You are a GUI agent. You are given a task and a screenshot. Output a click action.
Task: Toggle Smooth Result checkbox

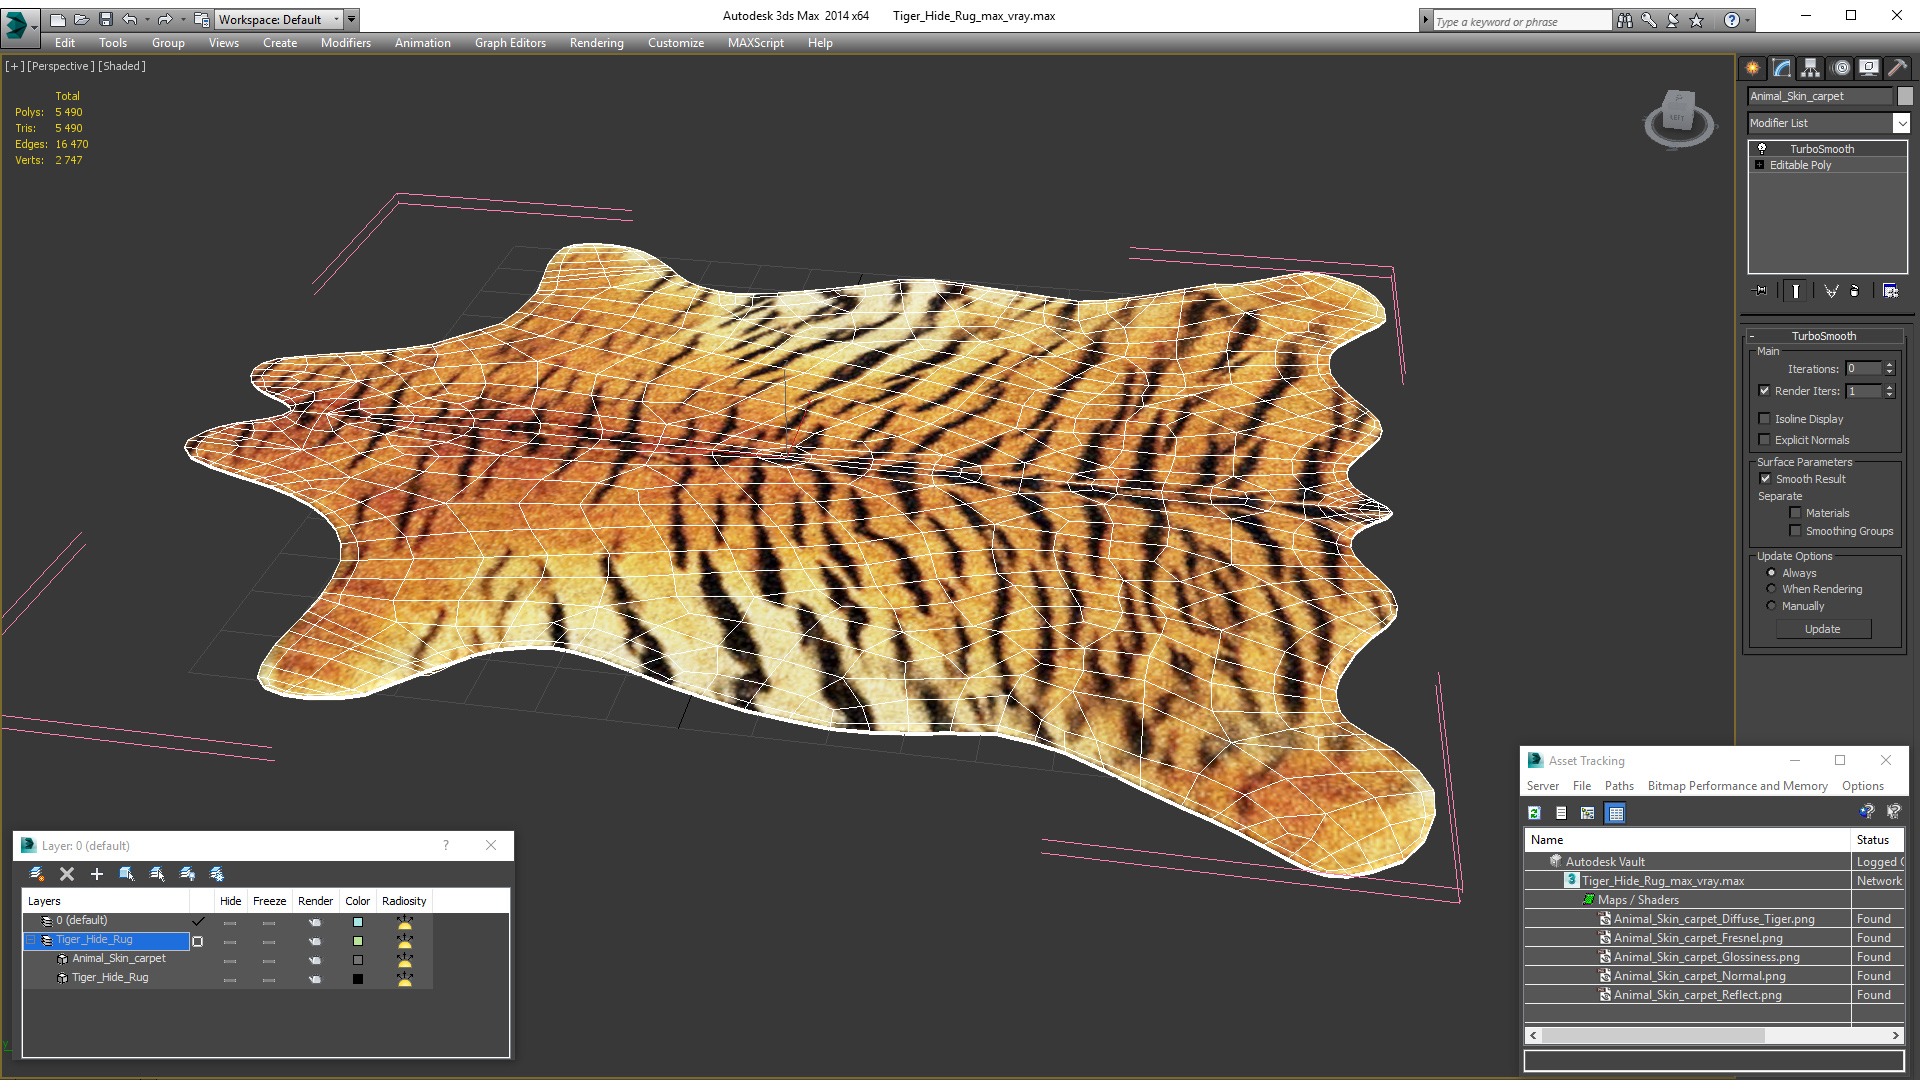click(1765, 479)
